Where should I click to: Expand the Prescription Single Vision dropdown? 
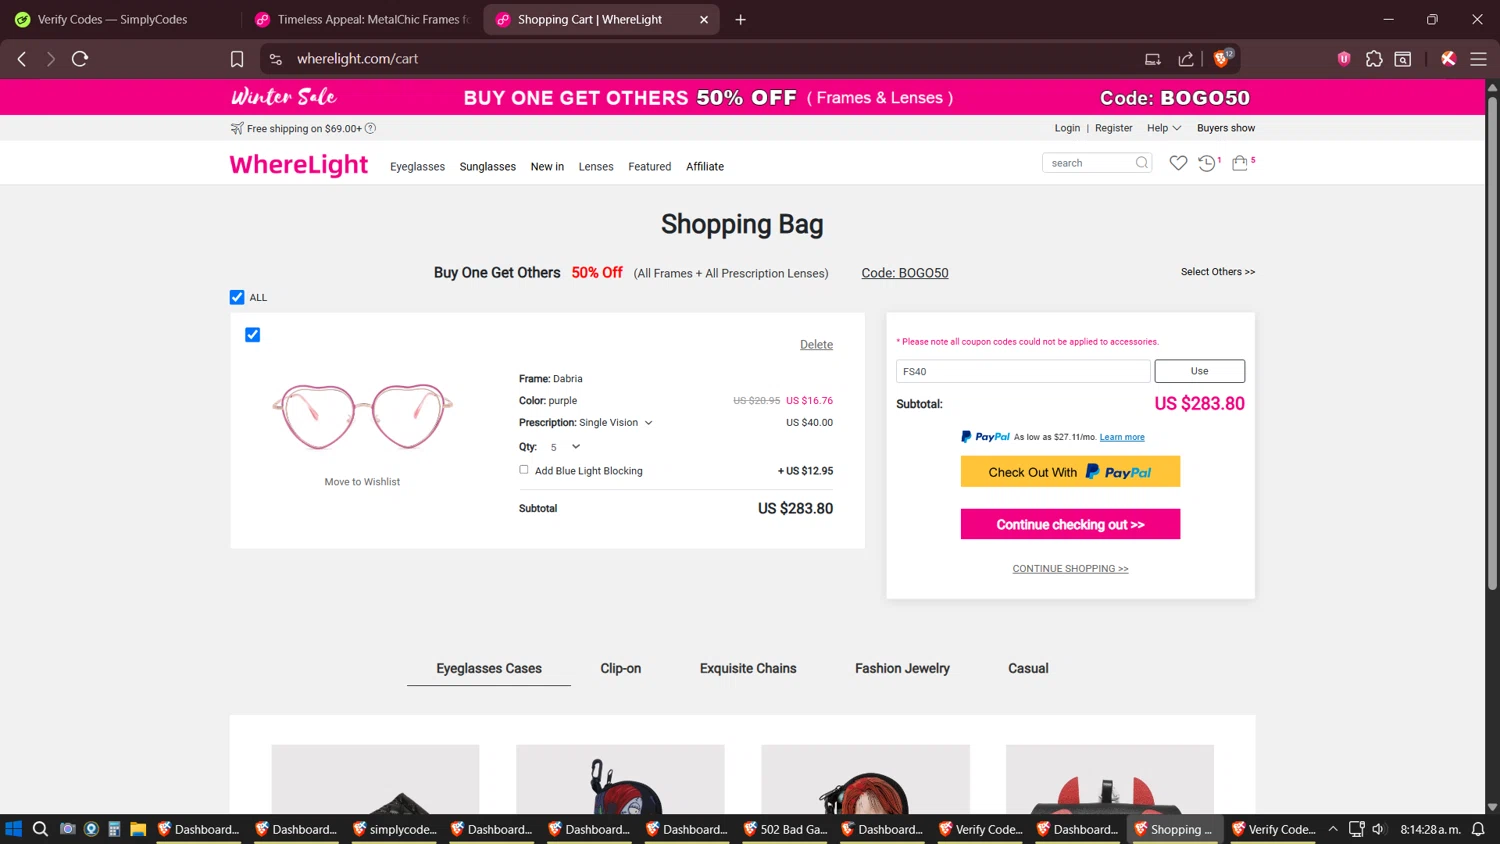[648, 423]
